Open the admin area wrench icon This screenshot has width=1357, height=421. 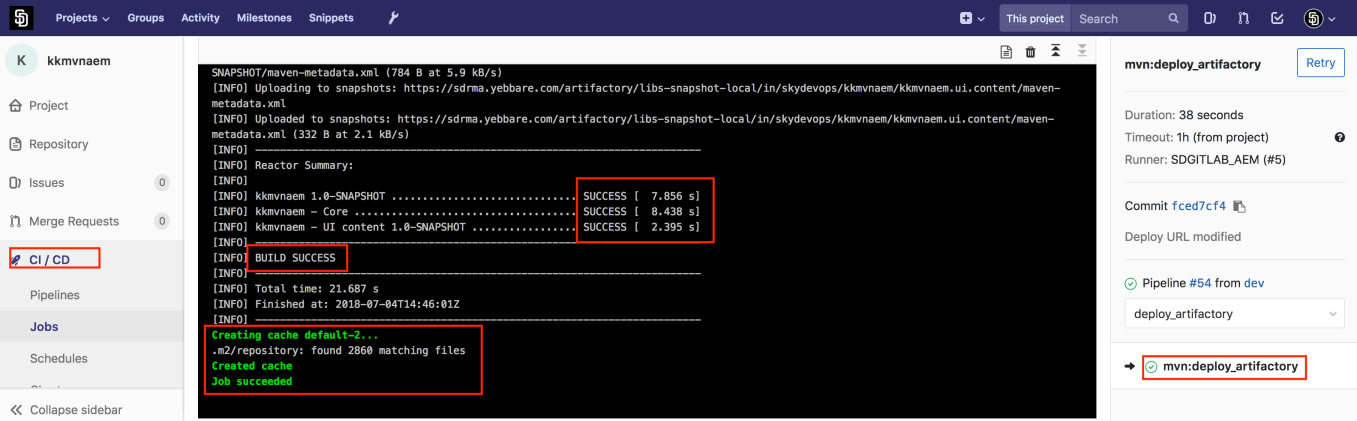[x=392, y=18]
